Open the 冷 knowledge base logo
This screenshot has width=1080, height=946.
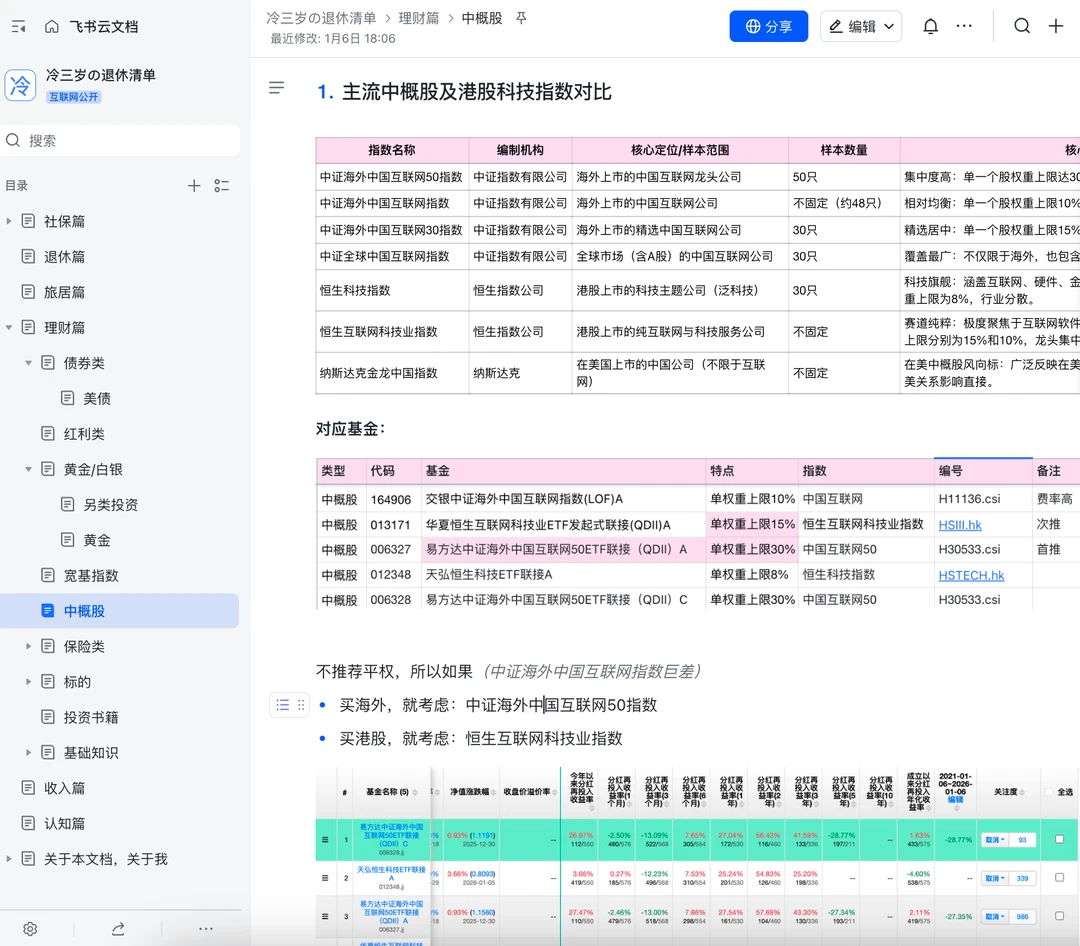pos(20,85)
